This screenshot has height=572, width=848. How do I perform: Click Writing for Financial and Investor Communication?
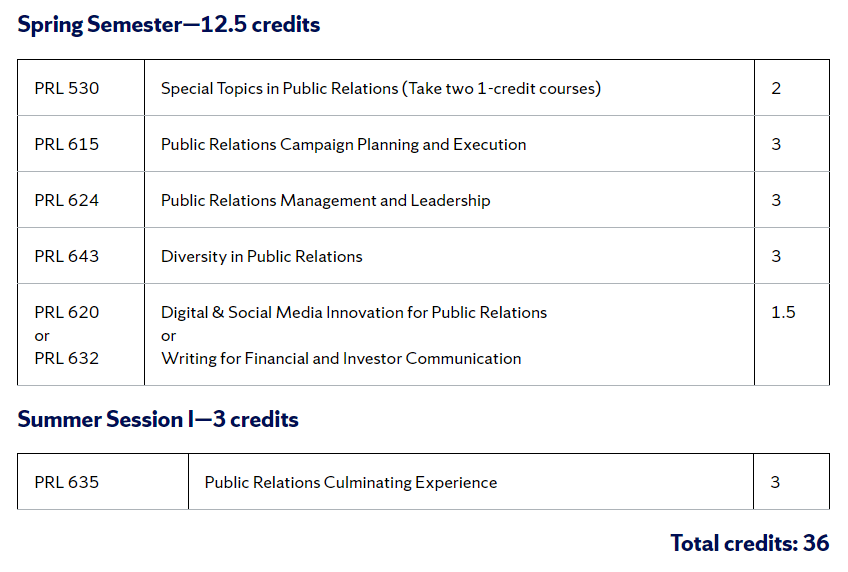coord(340,358)
